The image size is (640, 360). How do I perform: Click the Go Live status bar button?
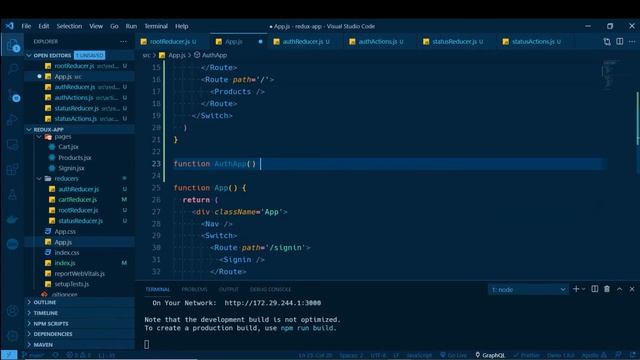(x=453, y=355)
